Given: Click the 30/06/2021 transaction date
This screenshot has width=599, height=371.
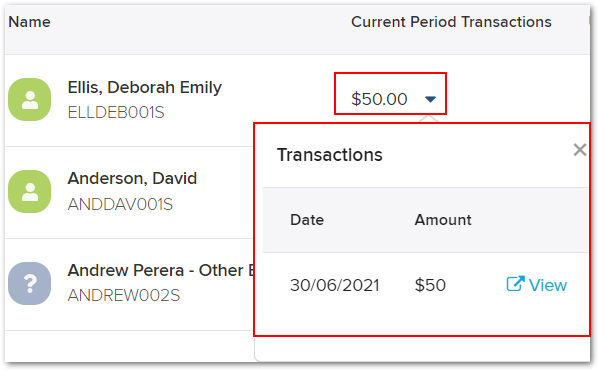Looking at the screenshot, I should coord(334,285).
